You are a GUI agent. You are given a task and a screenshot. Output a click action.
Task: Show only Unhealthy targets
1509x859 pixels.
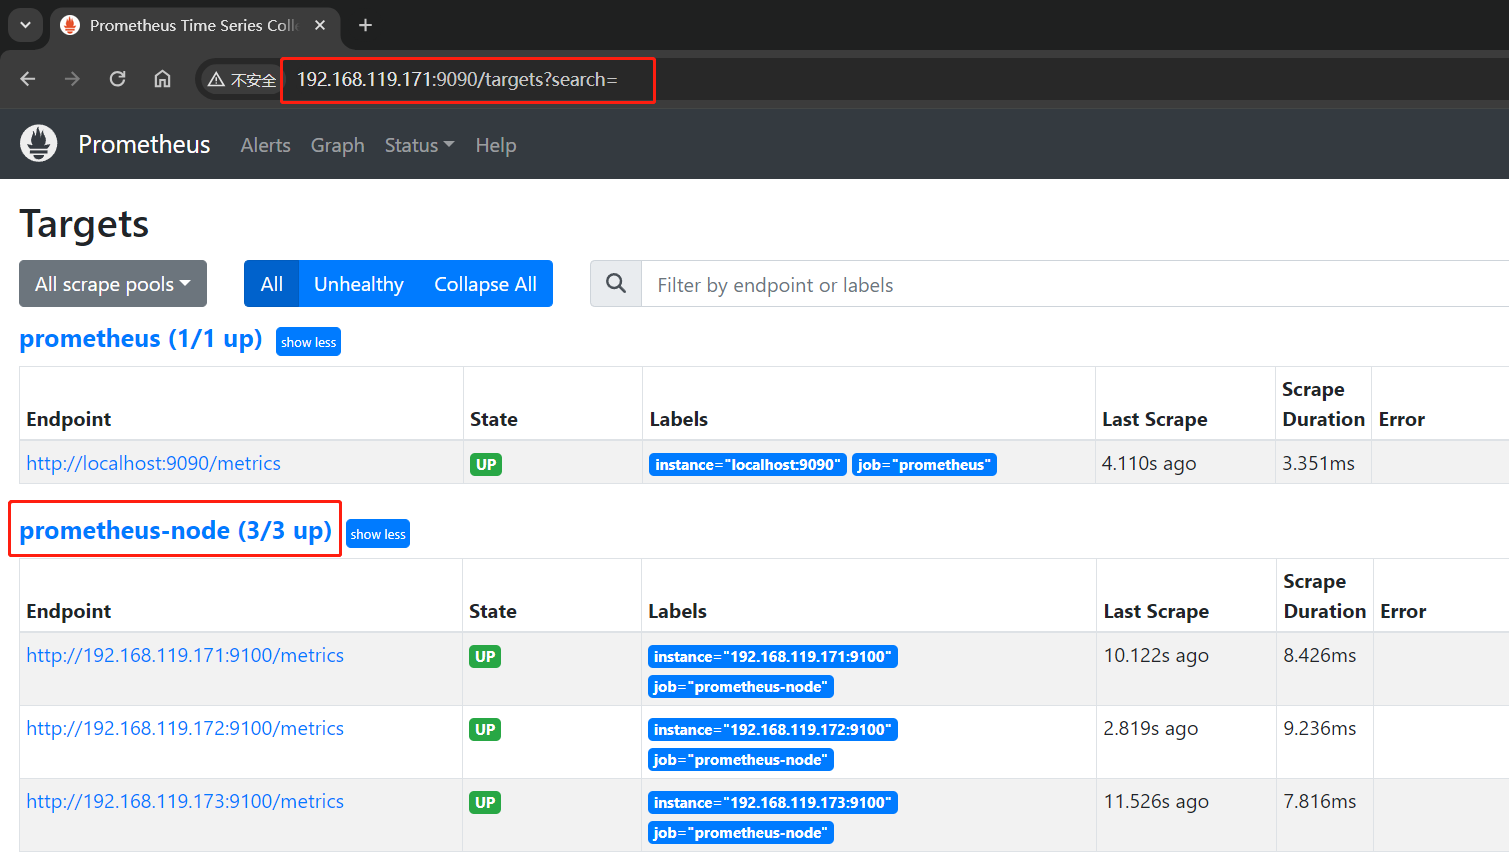358,284
